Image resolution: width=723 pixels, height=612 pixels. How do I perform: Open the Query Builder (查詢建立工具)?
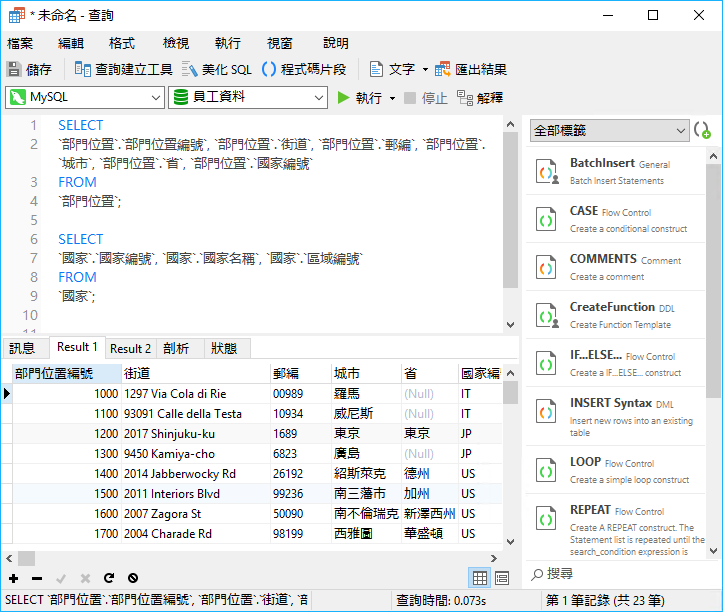point(123,70)
